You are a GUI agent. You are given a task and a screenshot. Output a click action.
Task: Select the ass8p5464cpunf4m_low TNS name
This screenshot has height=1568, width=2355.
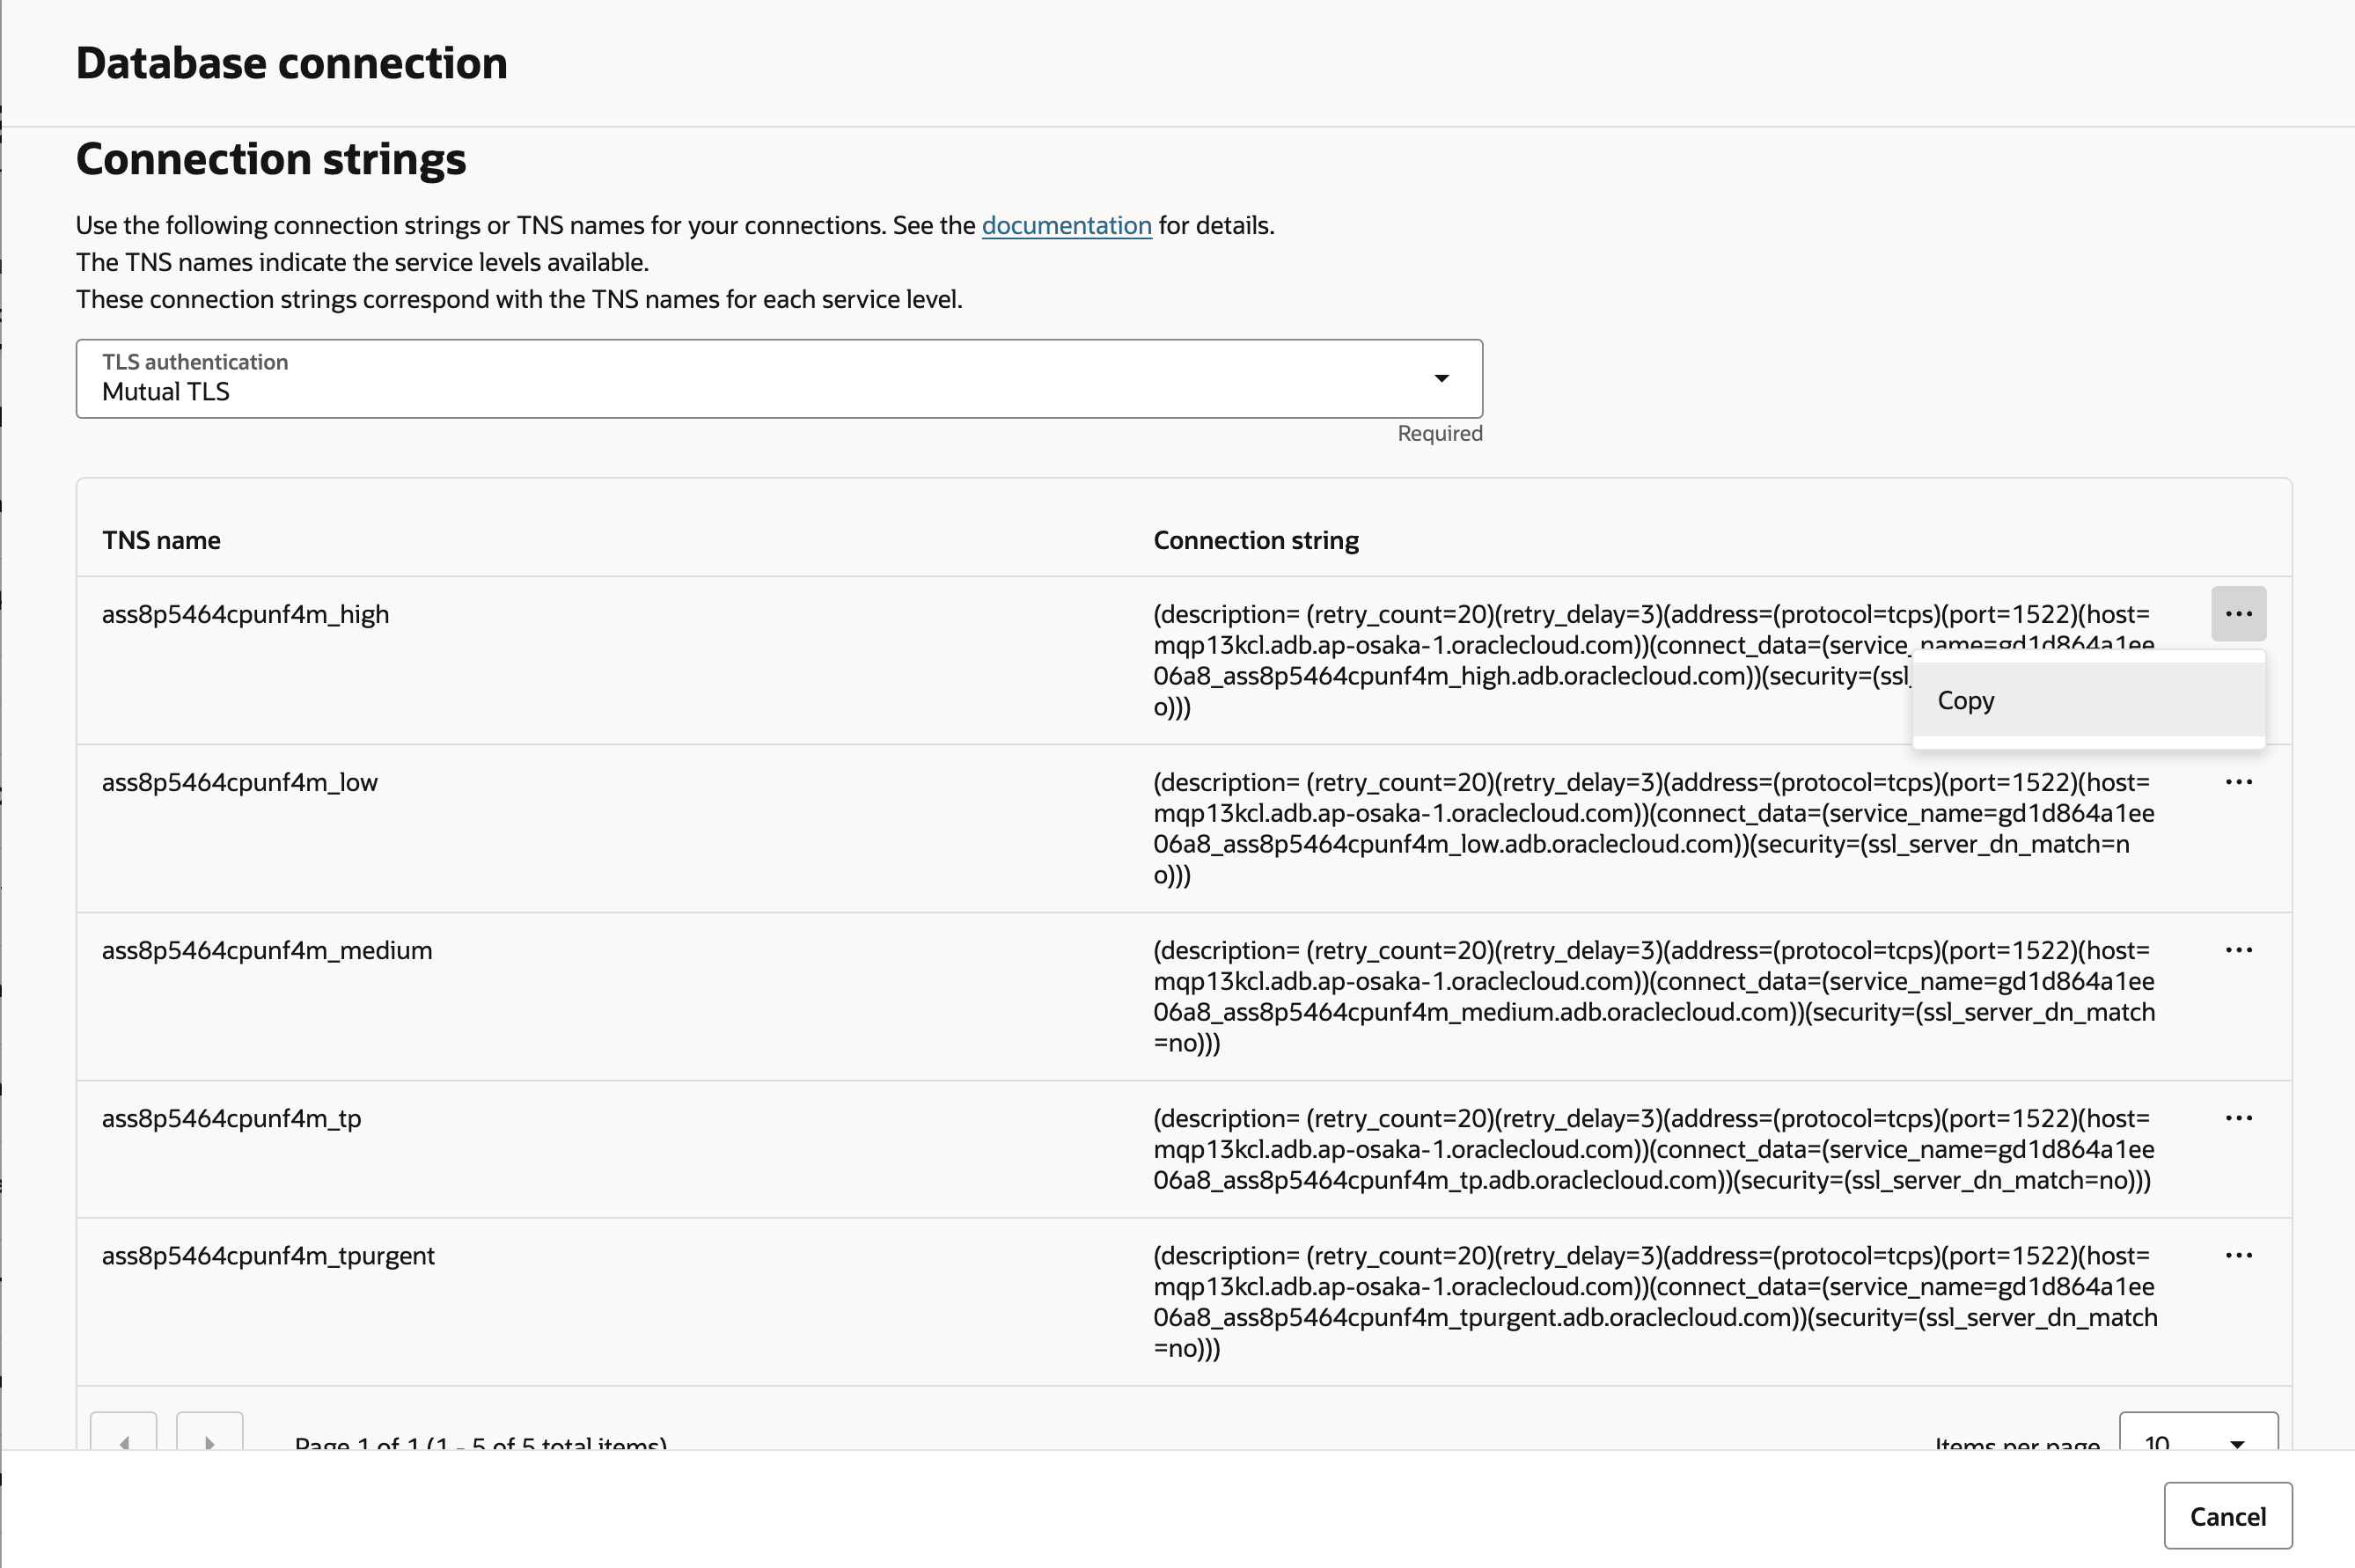(239, 782)
